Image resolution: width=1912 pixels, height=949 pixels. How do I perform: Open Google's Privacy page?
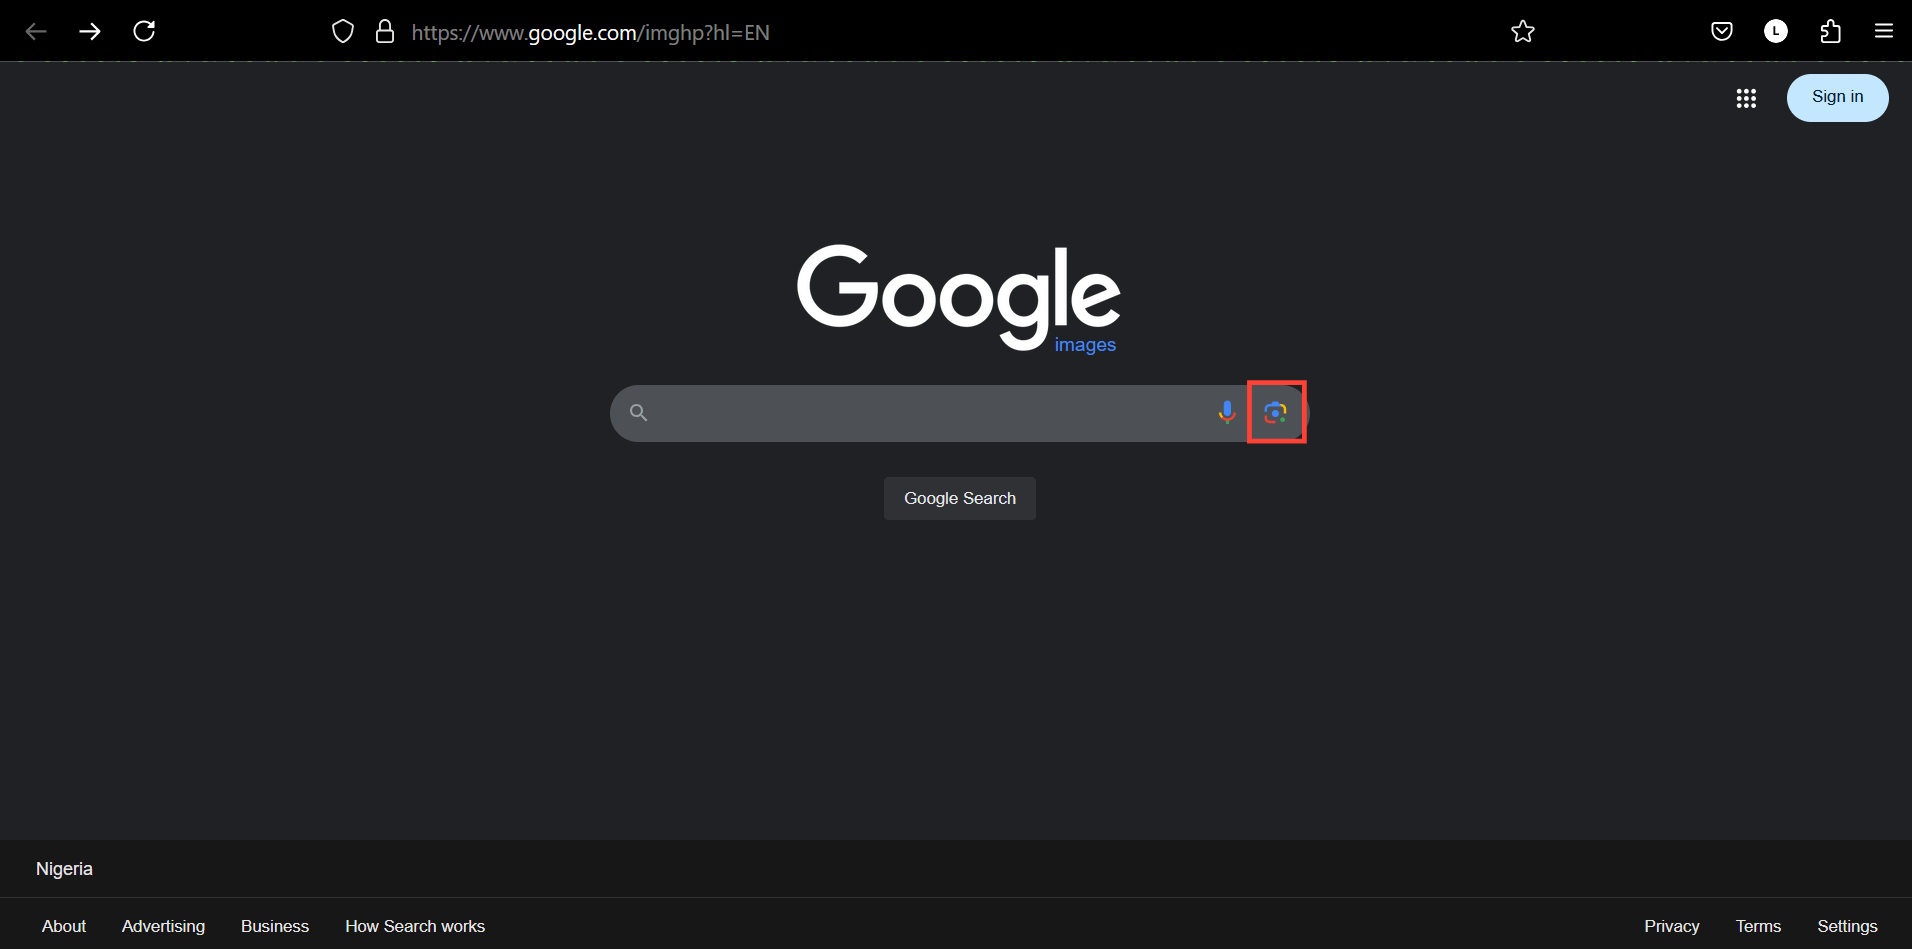(1670, 926)
